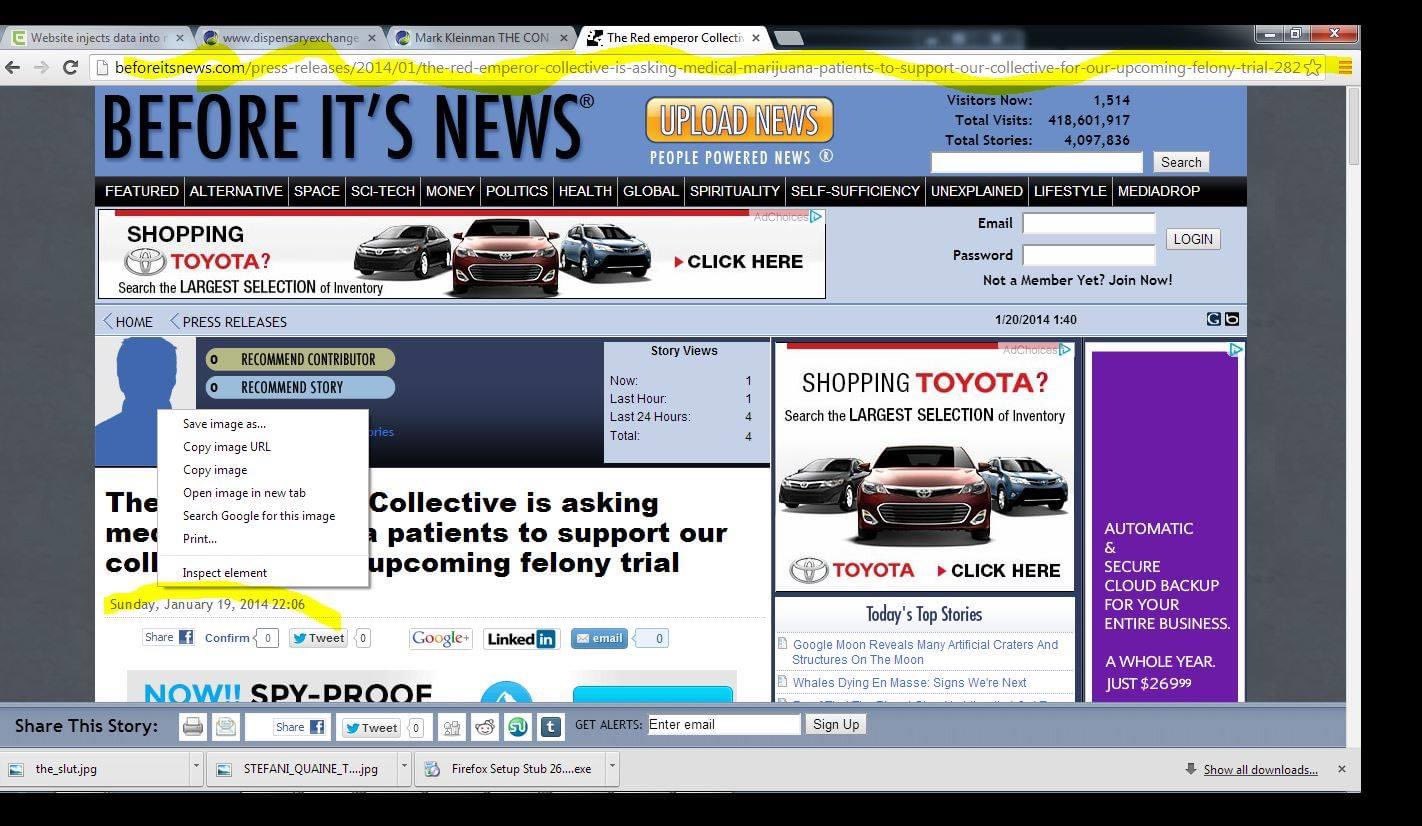Select 'Save image as...' in context menu
Image resolution: width=1422 pixels, height=826 pixels.
263,424
